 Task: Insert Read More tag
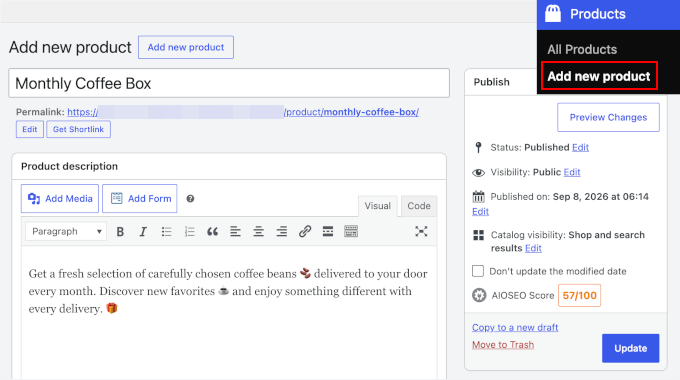(x=328, y=232)
